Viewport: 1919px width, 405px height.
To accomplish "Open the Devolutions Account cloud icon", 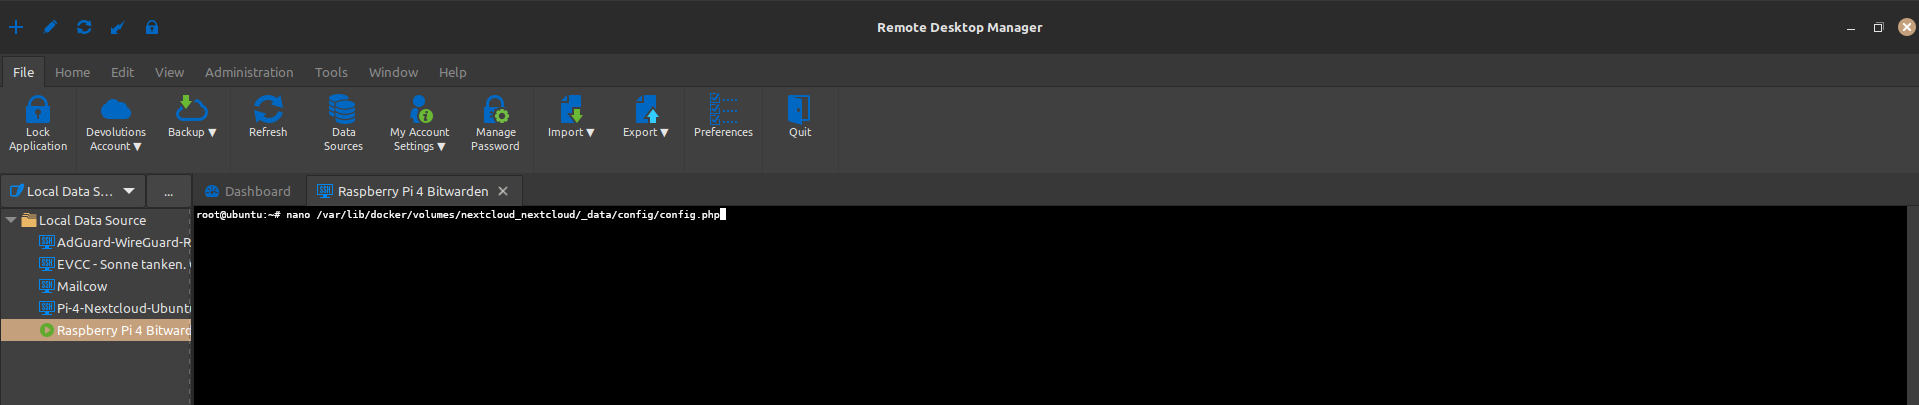I will coord(116,110).
